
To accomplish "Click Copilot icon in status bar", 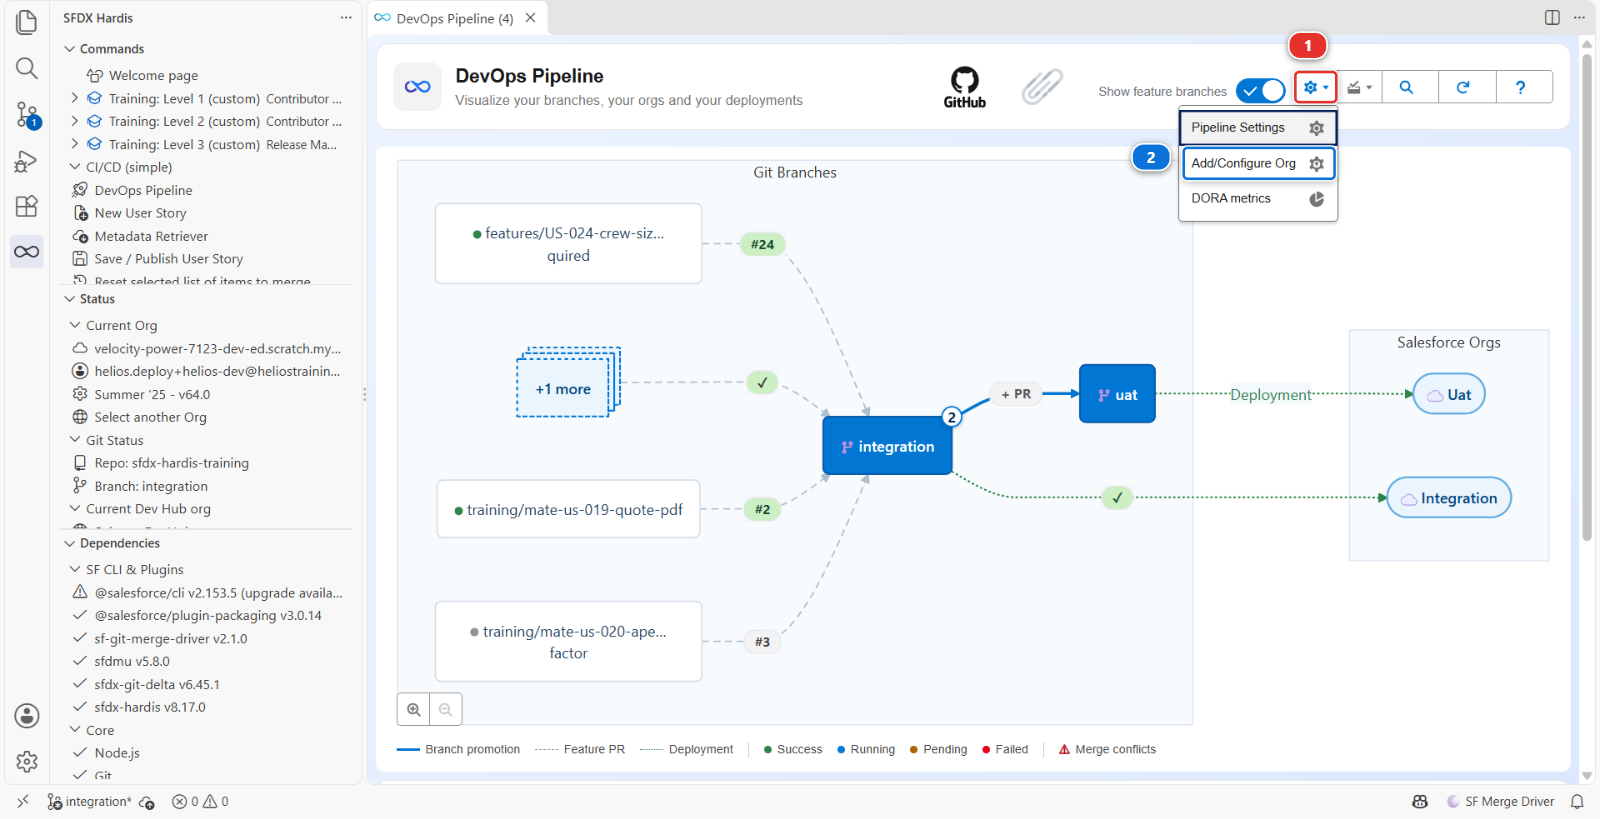I will click(1420, 802).
